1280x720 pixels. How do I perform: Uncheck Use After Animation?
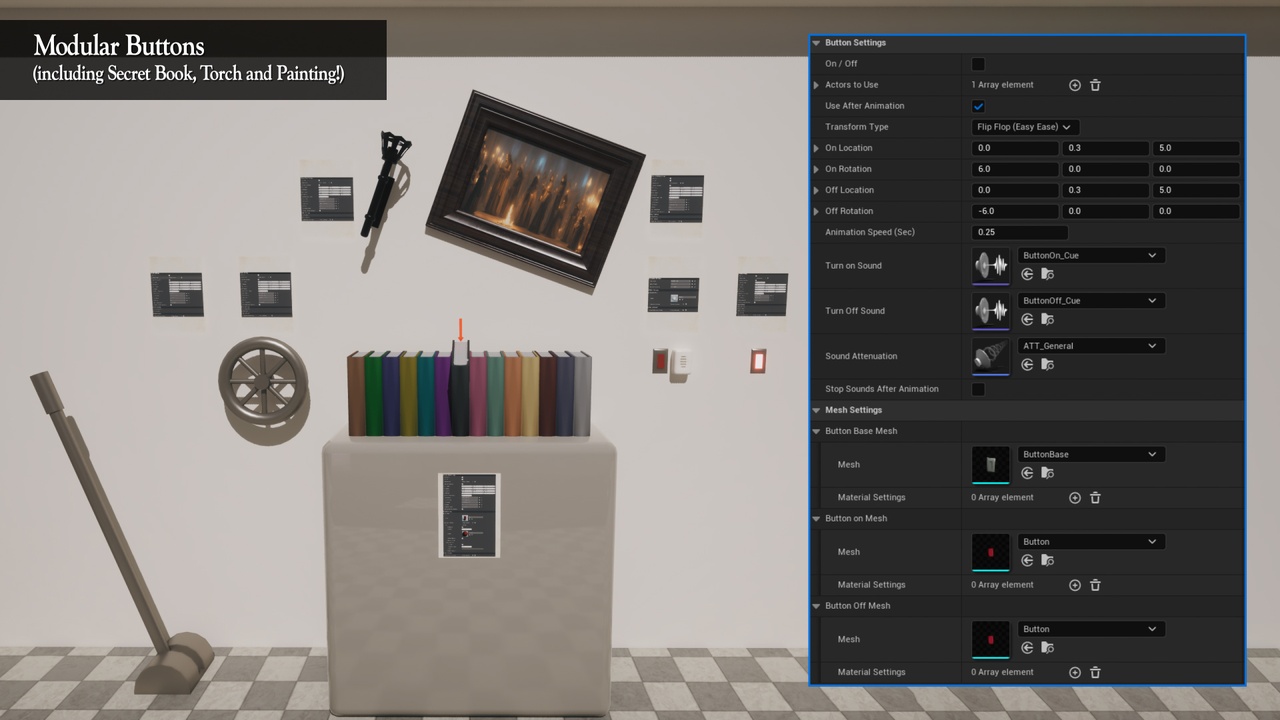978,106
